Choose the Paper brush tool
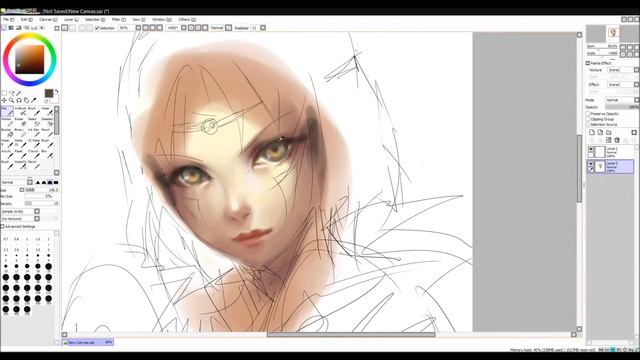The image size is (640, 360). coord(20,154)
